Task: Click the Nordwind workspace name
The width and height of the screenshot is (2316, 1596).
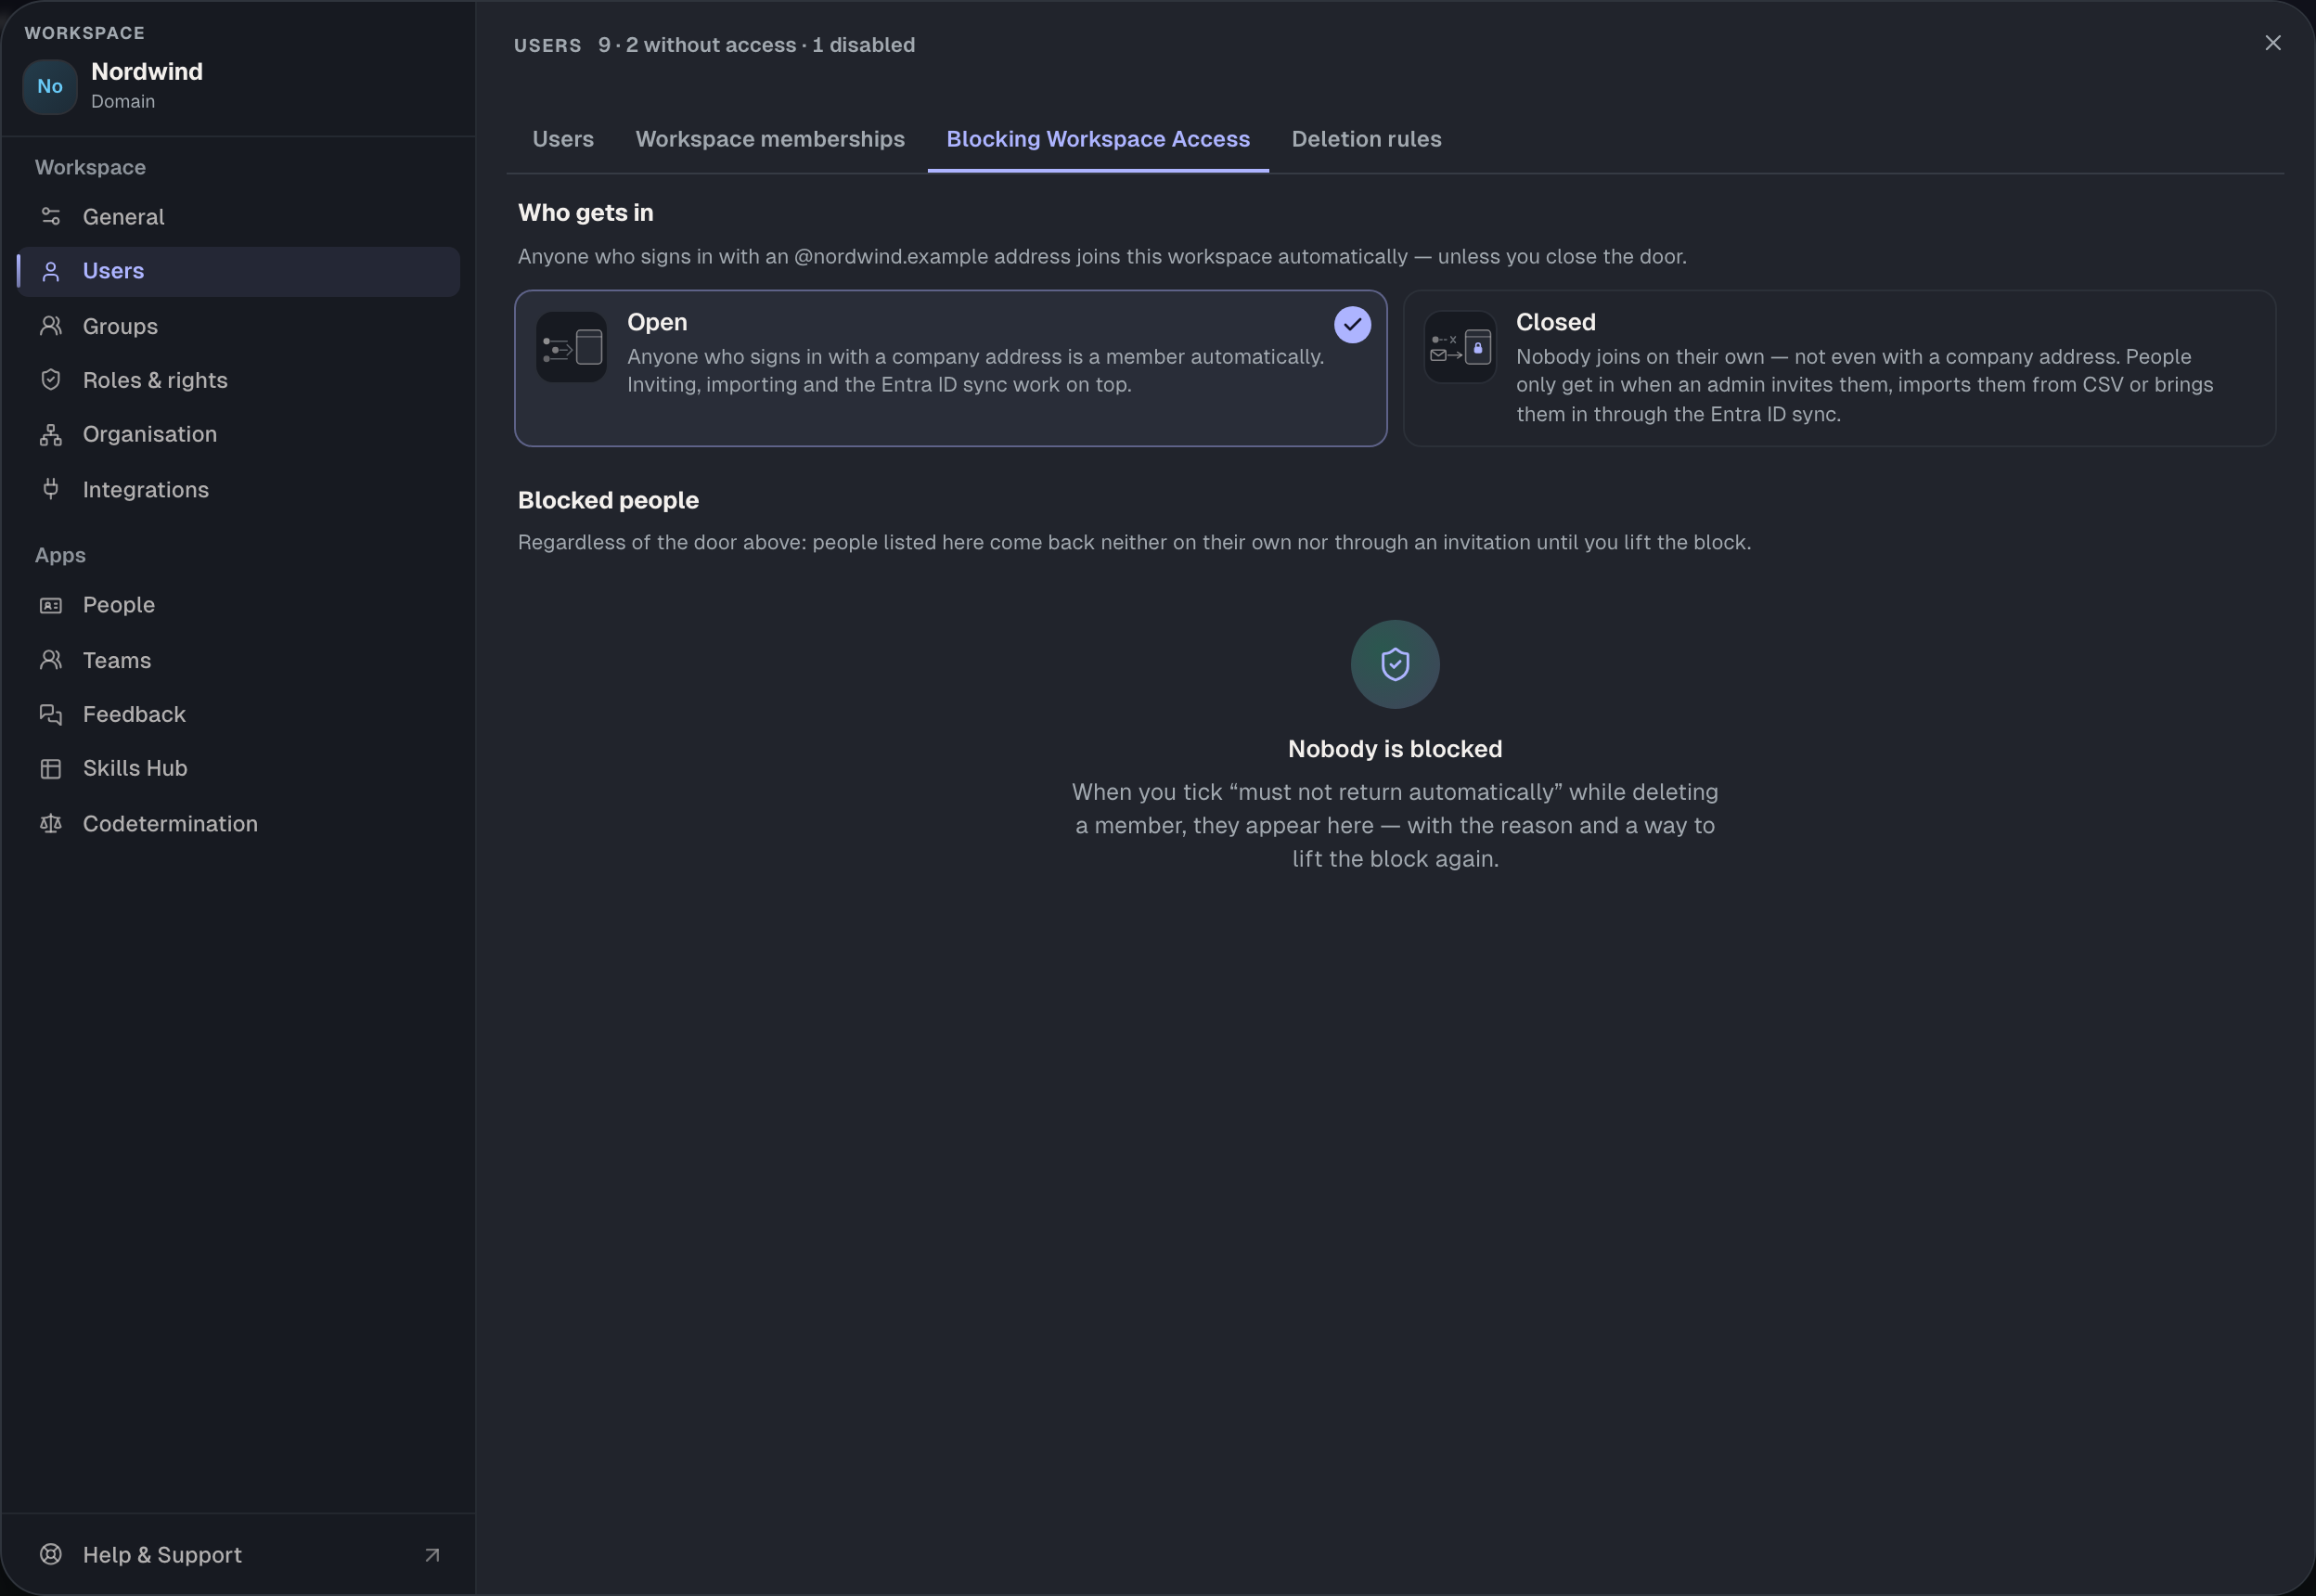Action: click(147, 72)
